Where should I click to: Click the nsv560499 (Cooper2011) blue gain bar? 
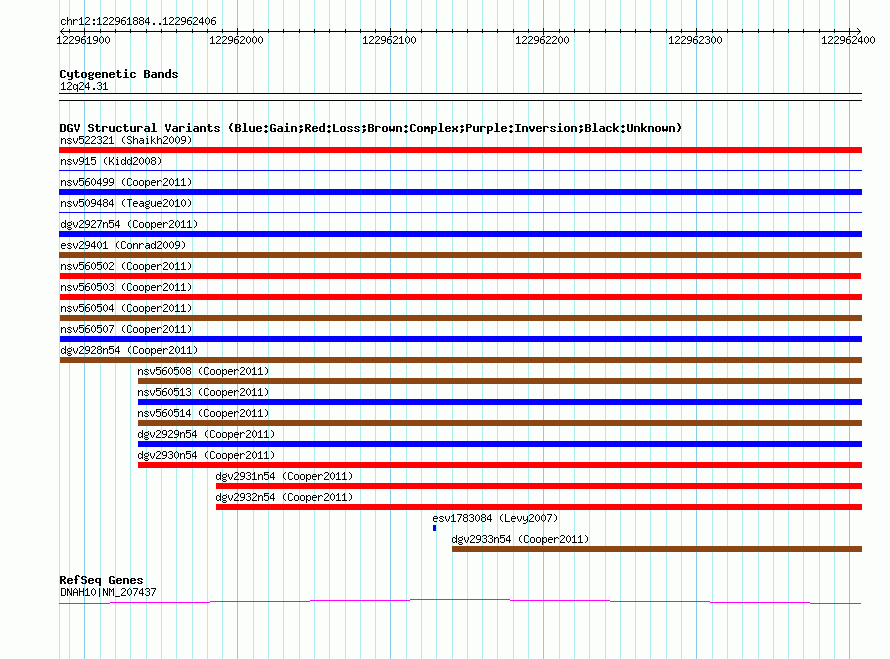coord(460,192)
